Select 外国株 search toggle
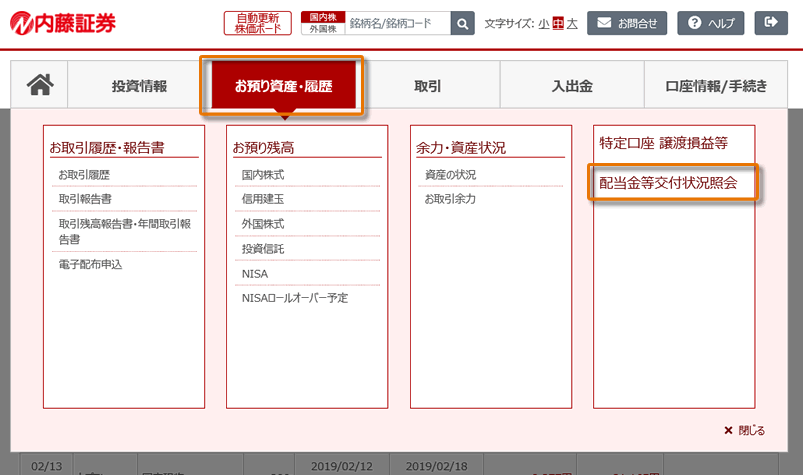Screen dimensions: 803x475 [322, 29]
